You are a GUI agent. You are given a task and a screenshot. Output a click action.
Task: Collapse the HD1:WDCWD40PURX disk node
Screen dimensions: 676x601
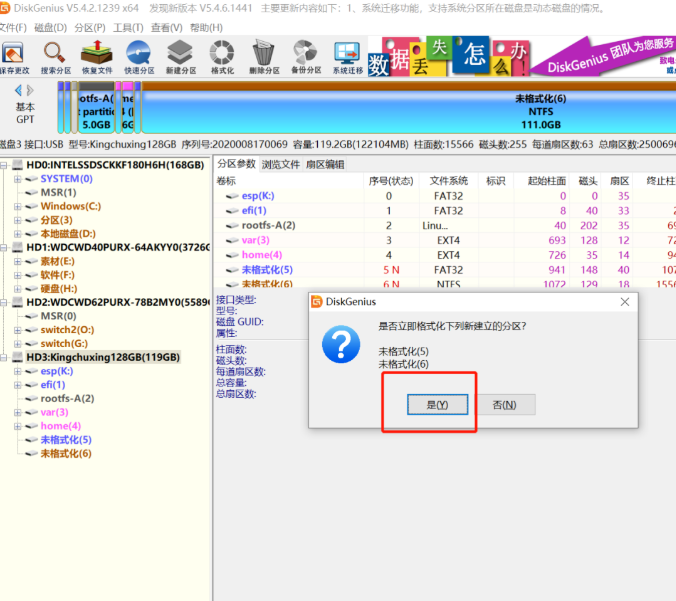[x=4, y=247]
